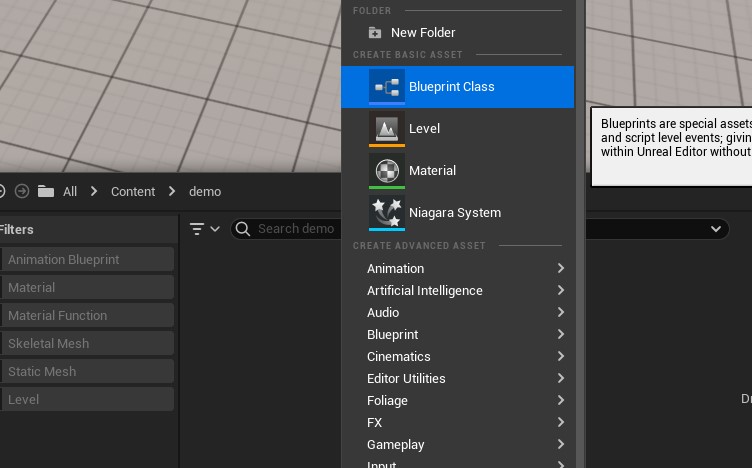Viewport: 752px width, 468px height.
Task: Open the Input menu entry
Action: (x=458, y=463)
